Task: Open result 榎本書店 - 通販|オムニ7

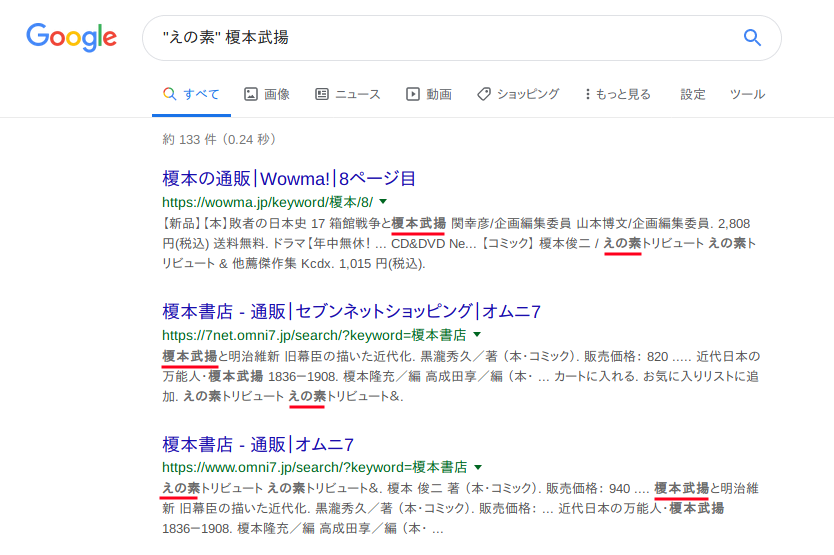Action: 258,444
